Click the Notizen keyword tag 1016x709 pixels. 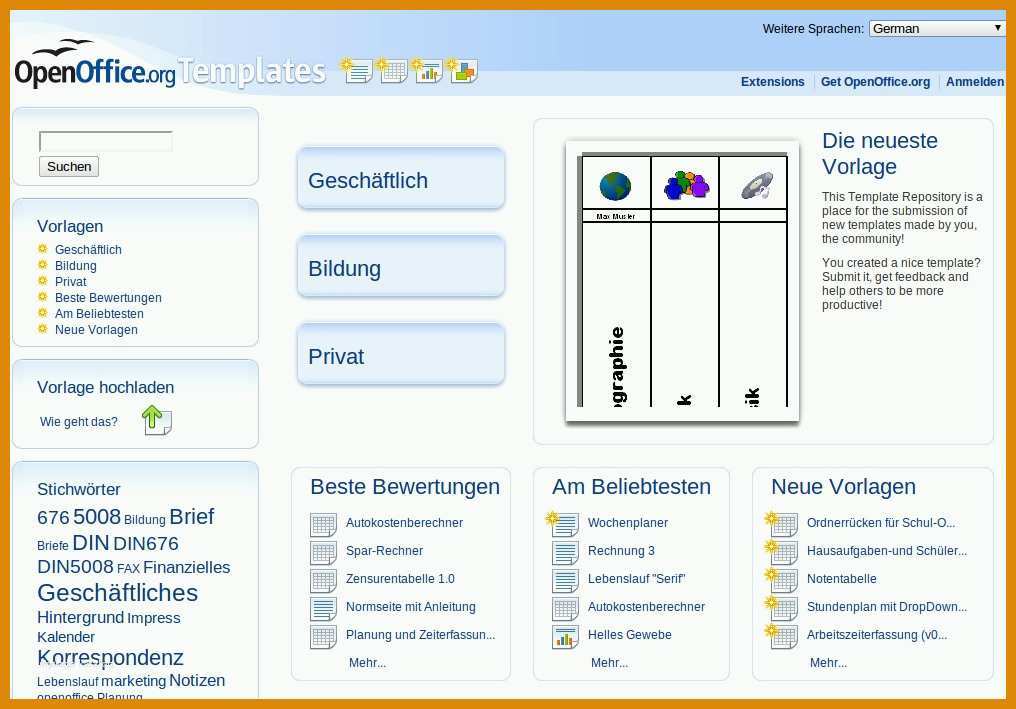197,680
